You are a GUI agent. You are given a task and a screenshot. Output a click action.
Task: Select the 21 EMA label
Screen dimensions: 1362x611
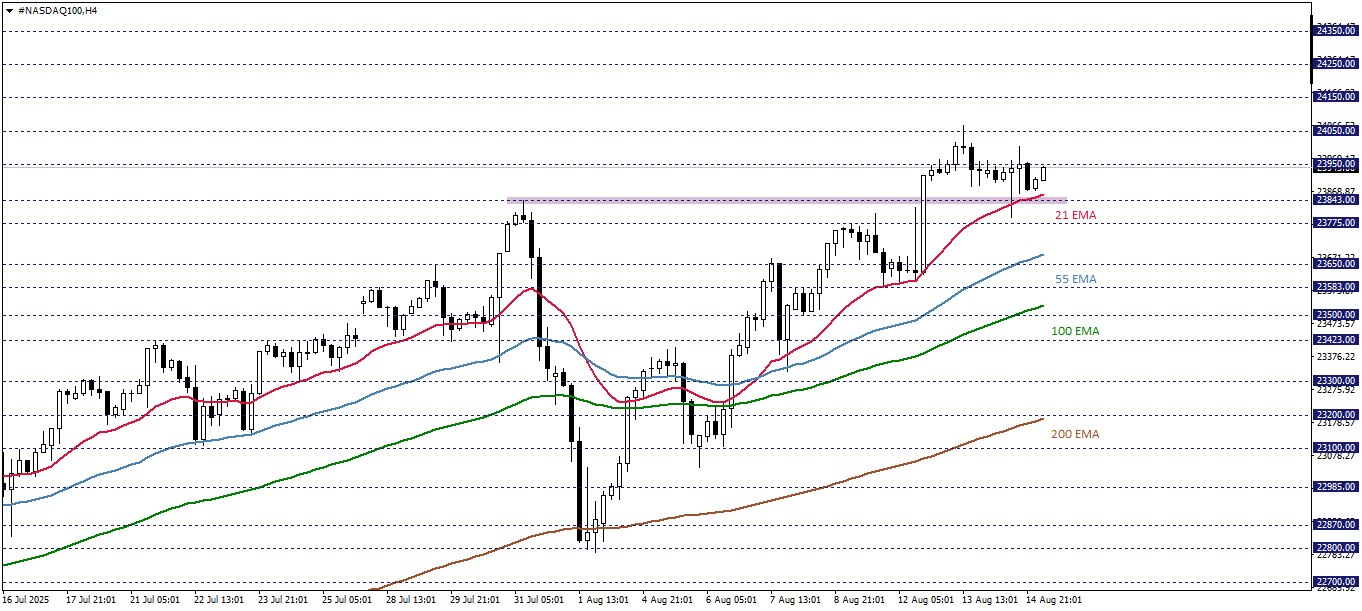point(1076,215)
